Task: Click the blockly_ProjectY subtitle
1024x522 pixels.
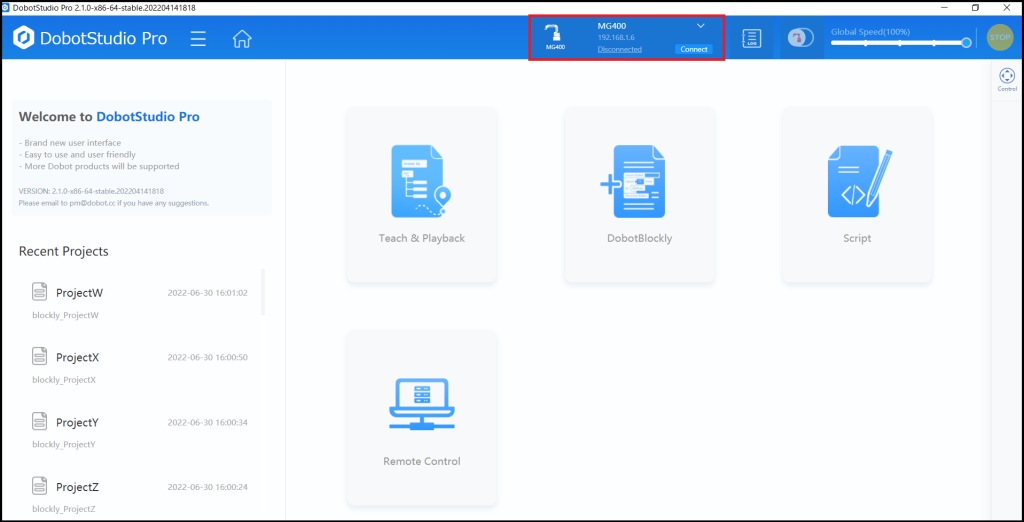Action: [64, 445]
